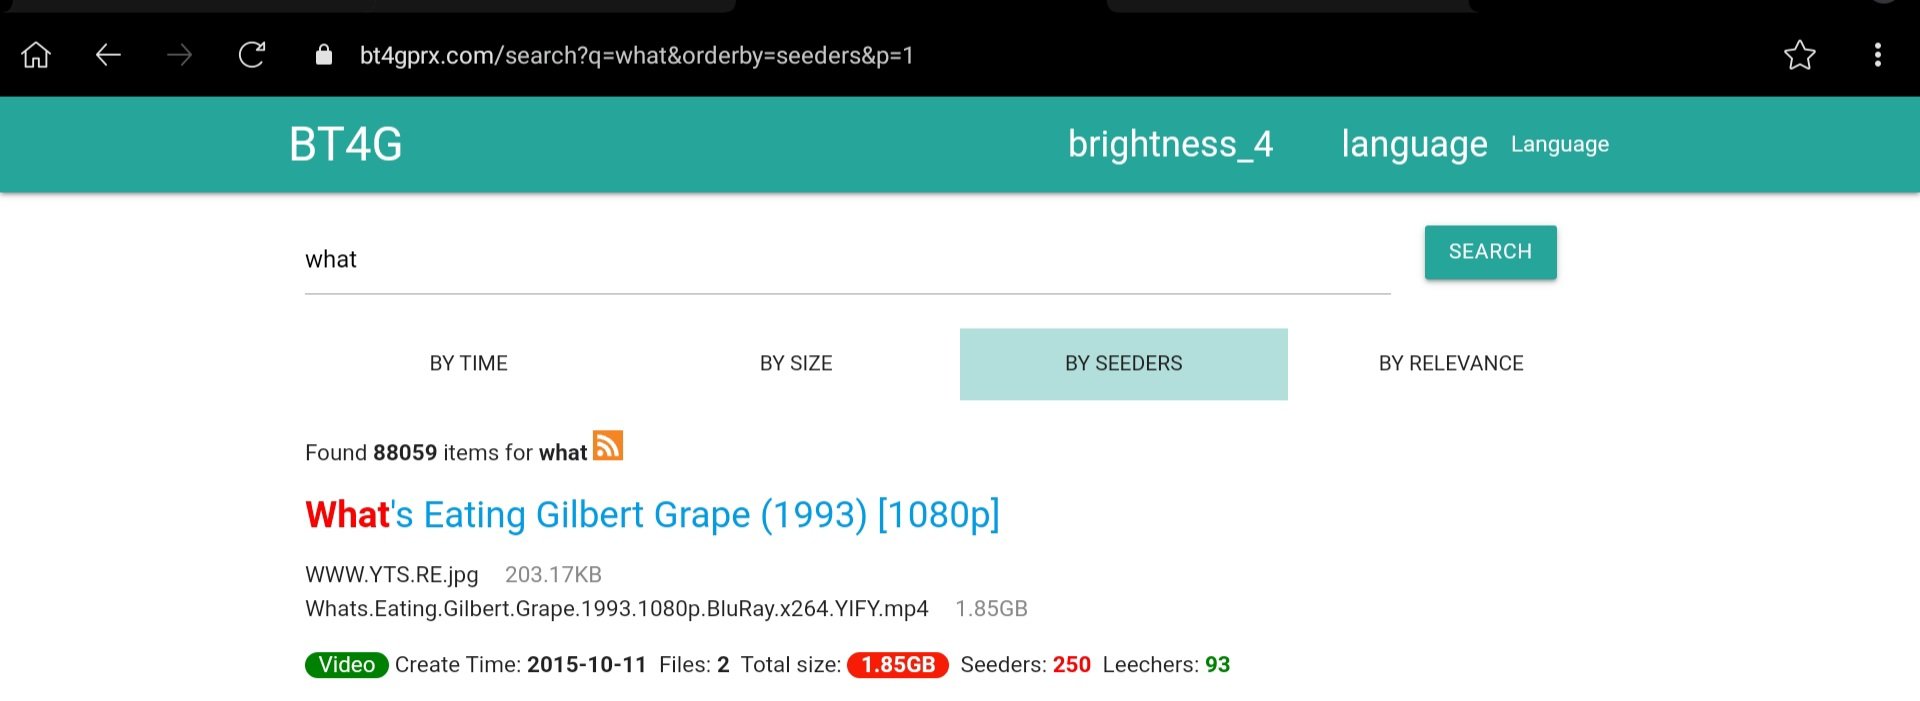Image resolution: width=1920 pixels, height=701 pixels.
Task: Click the red 1.85GB size pill
Action: 897,664
